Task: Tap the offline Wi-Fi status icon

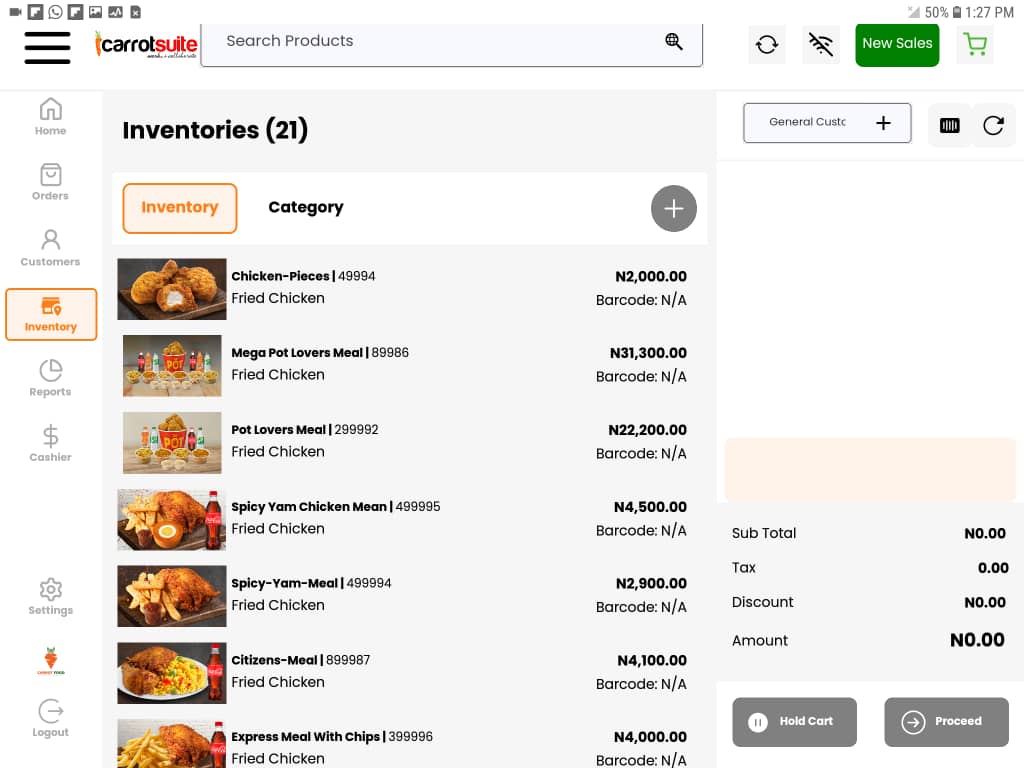Action: [821, 45]
